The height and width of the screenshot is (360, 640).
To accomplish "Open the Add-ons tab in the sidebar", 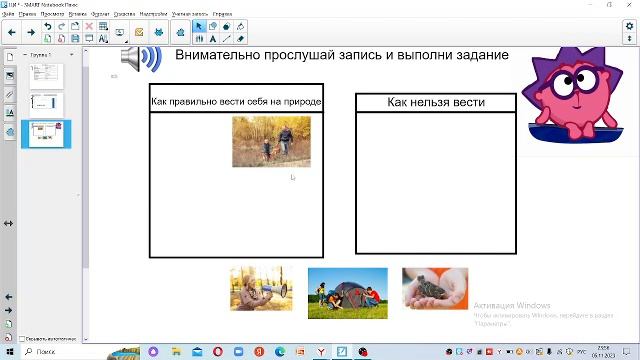I will pyautogui.click(x=10, y=132).
